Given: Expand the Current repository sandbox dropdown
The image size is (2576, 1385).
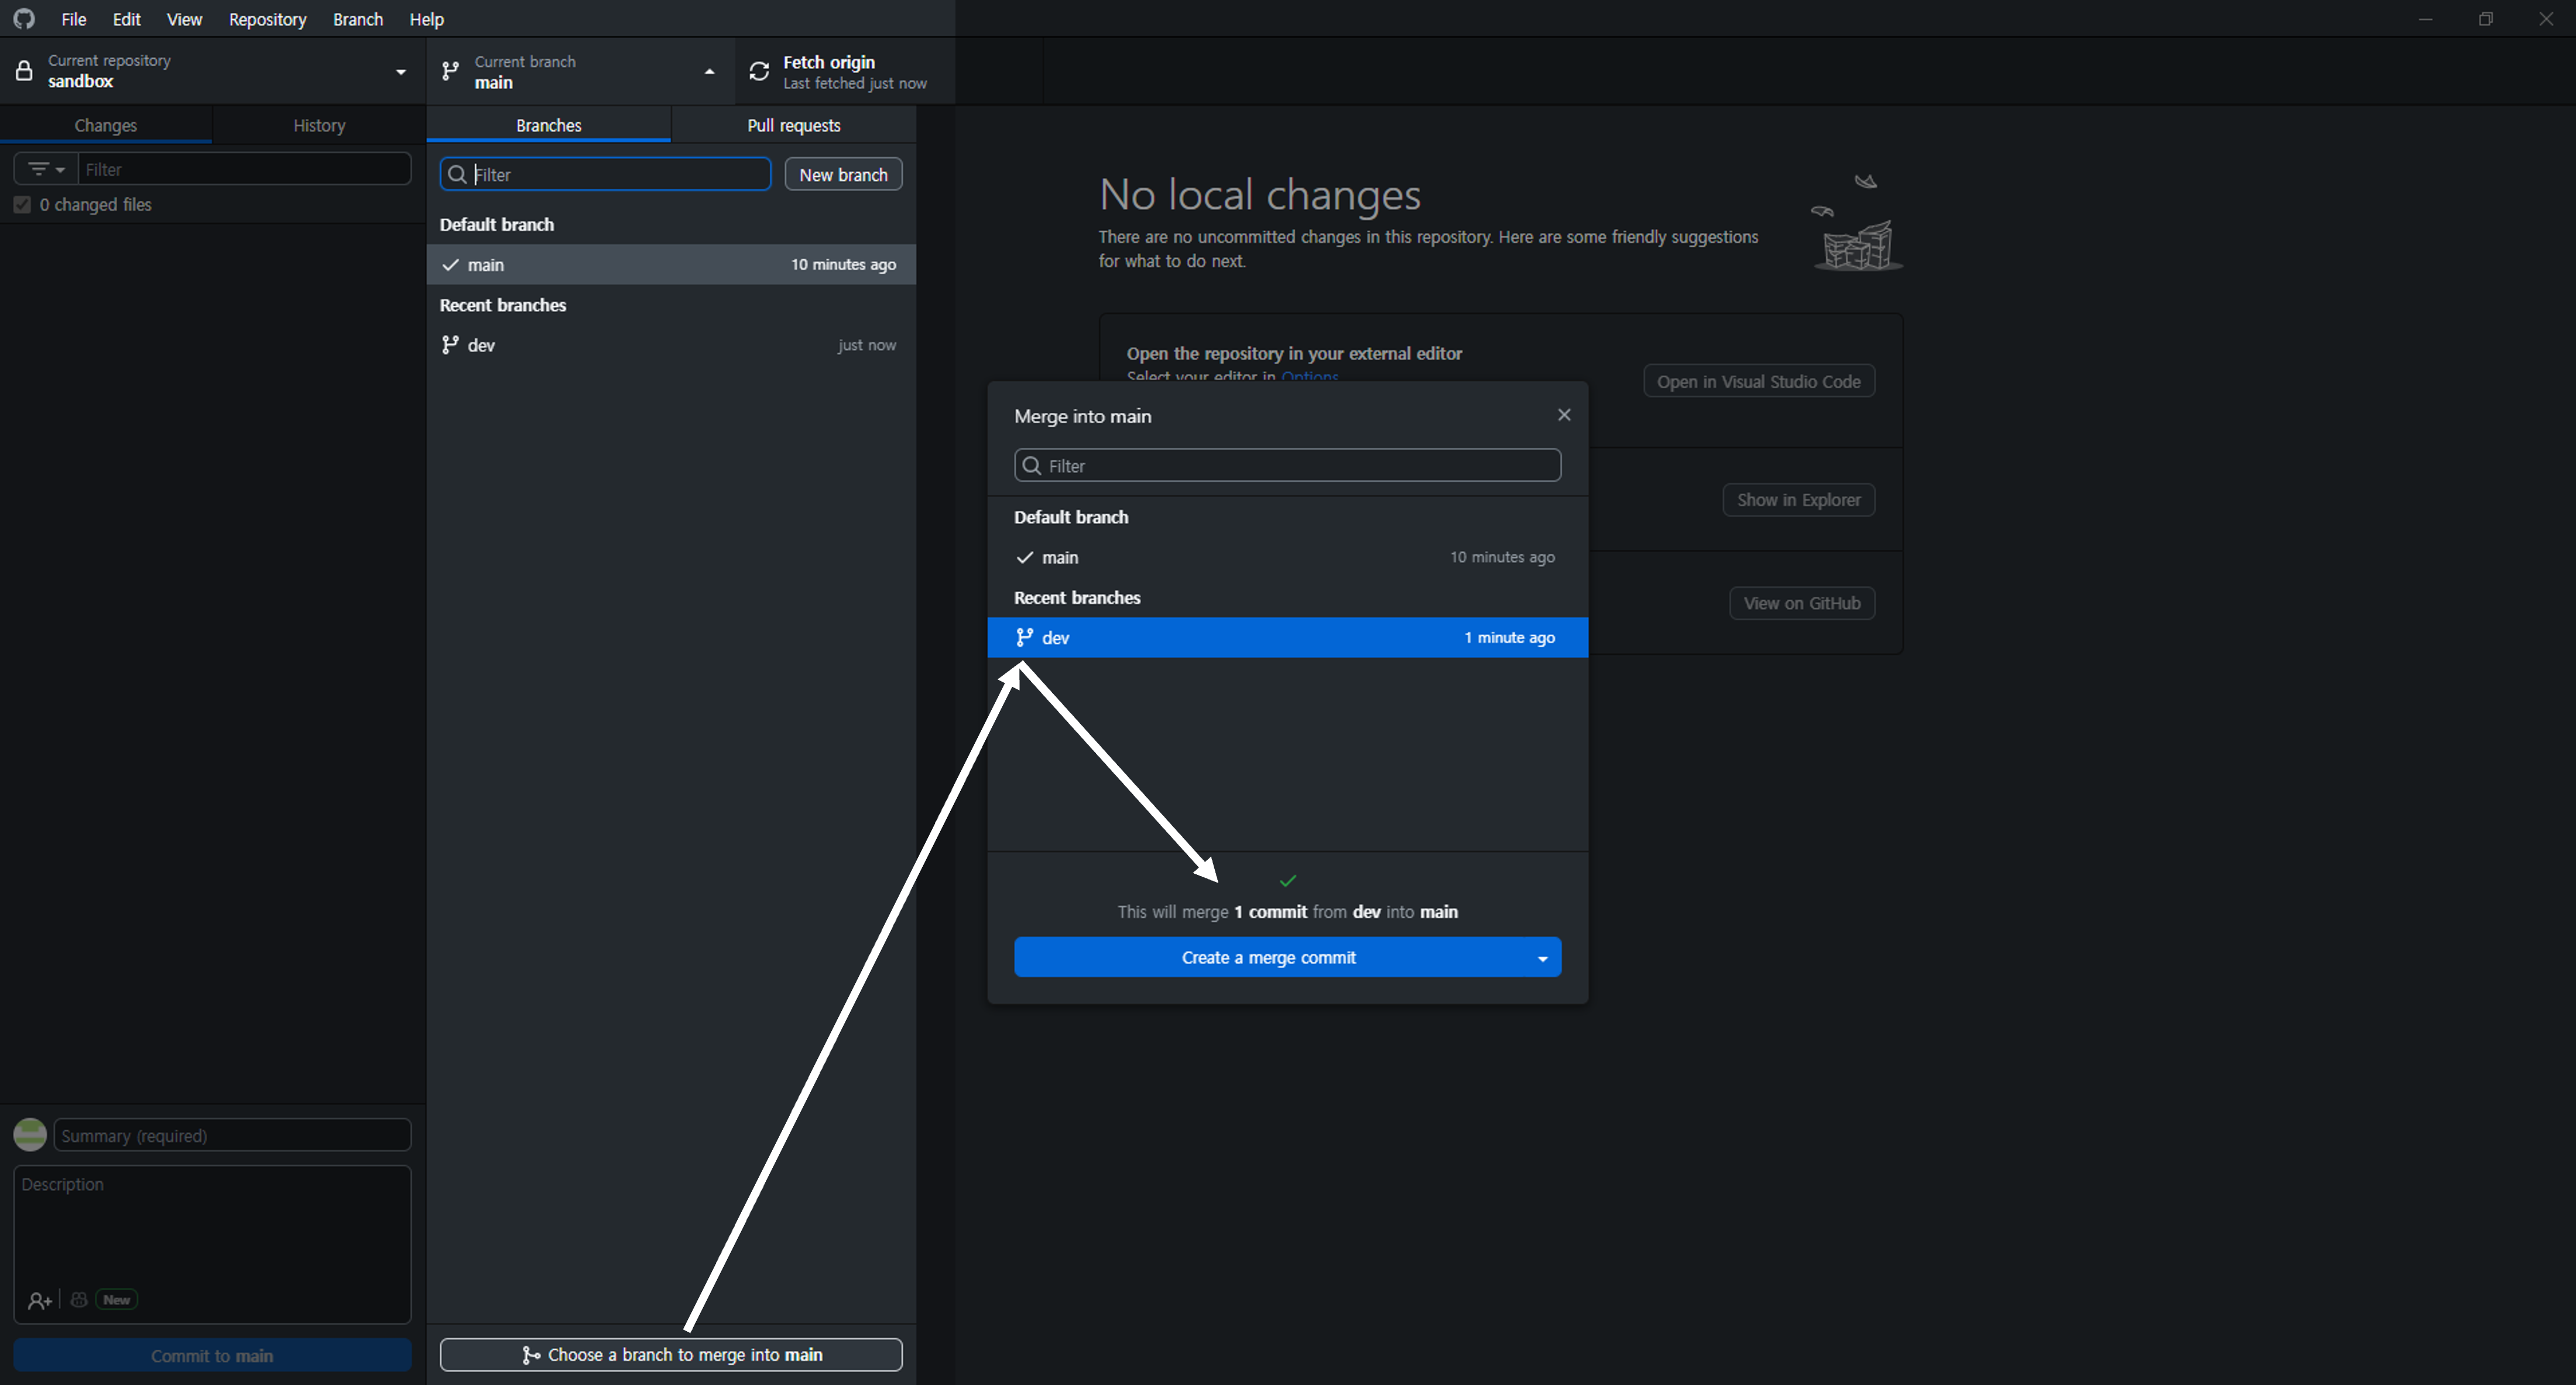Looking at the screenshot, I should click(400, 72).
